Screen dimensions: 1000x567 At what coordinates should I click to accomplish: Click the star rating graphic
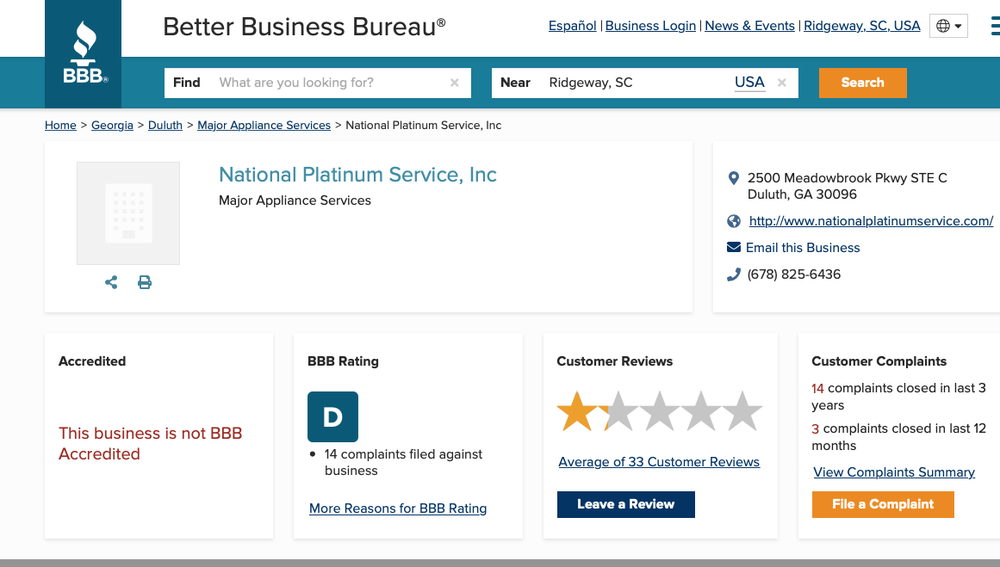(x=659, y=411)
